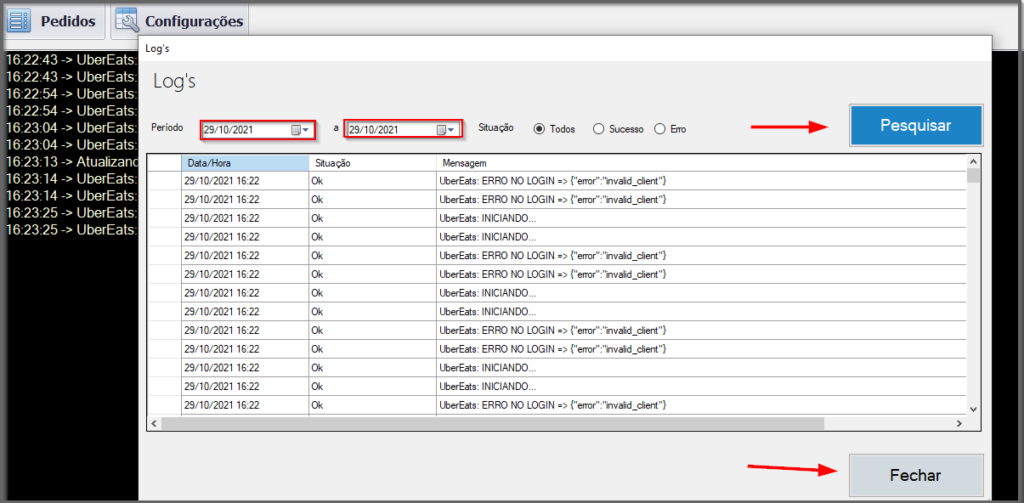The width and height of the screenshot is (1024, 503).
Task: Click the Situação column header
Action: pos(370,162)
